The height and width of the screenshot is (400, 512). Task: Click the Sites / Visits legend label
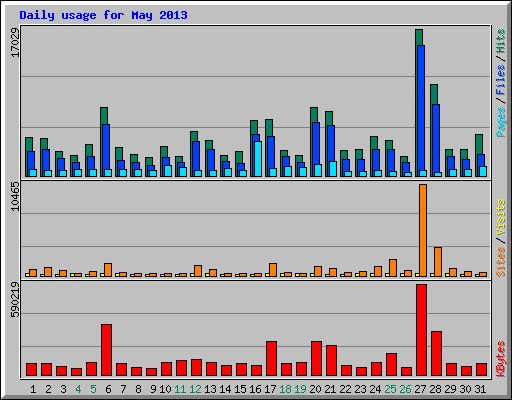point(500,238)
